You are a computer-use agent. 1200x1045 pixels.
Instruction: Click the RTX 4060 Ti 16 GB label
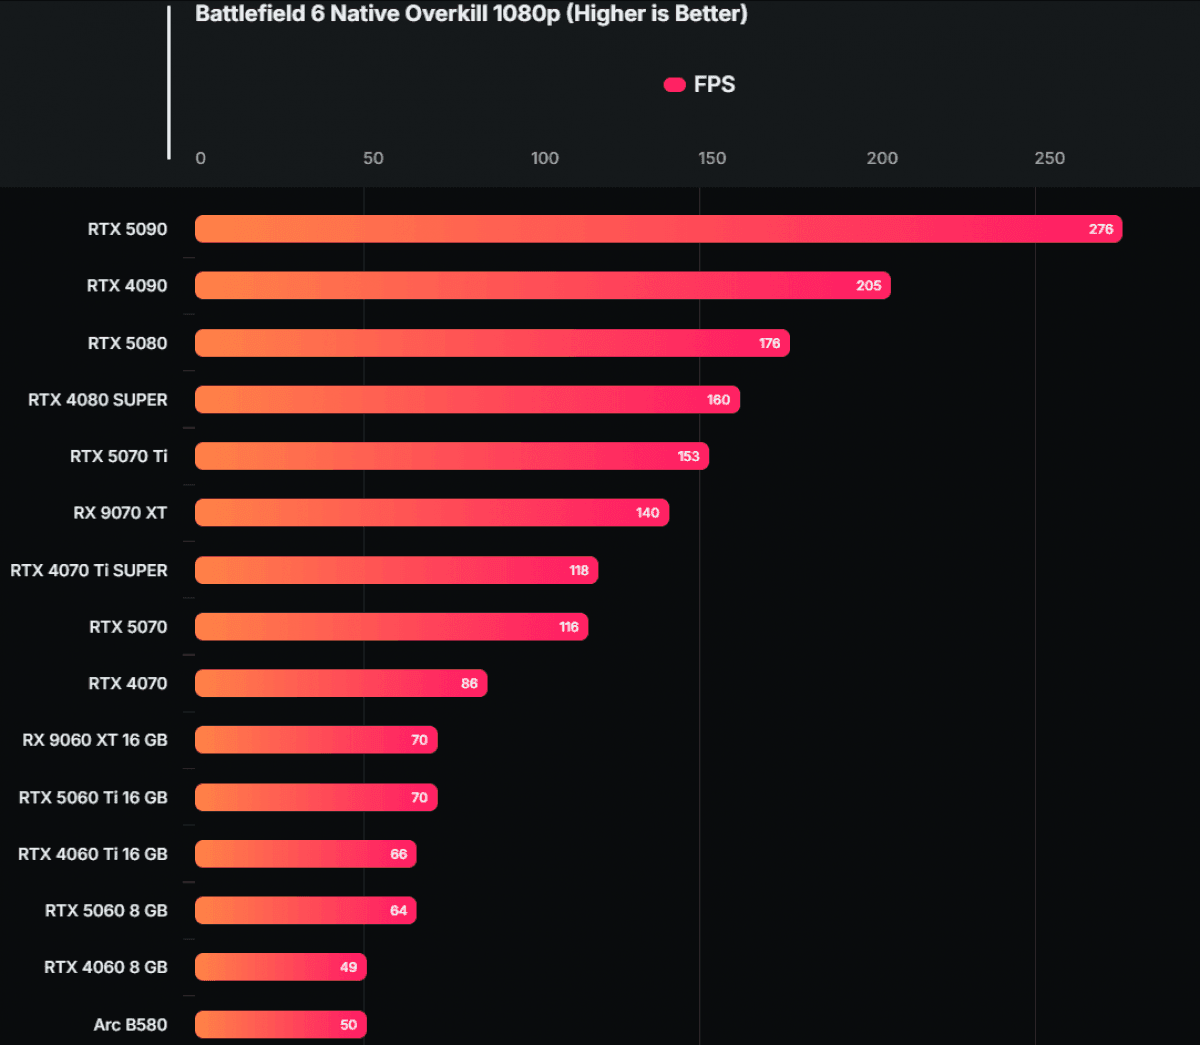point(93,854)
